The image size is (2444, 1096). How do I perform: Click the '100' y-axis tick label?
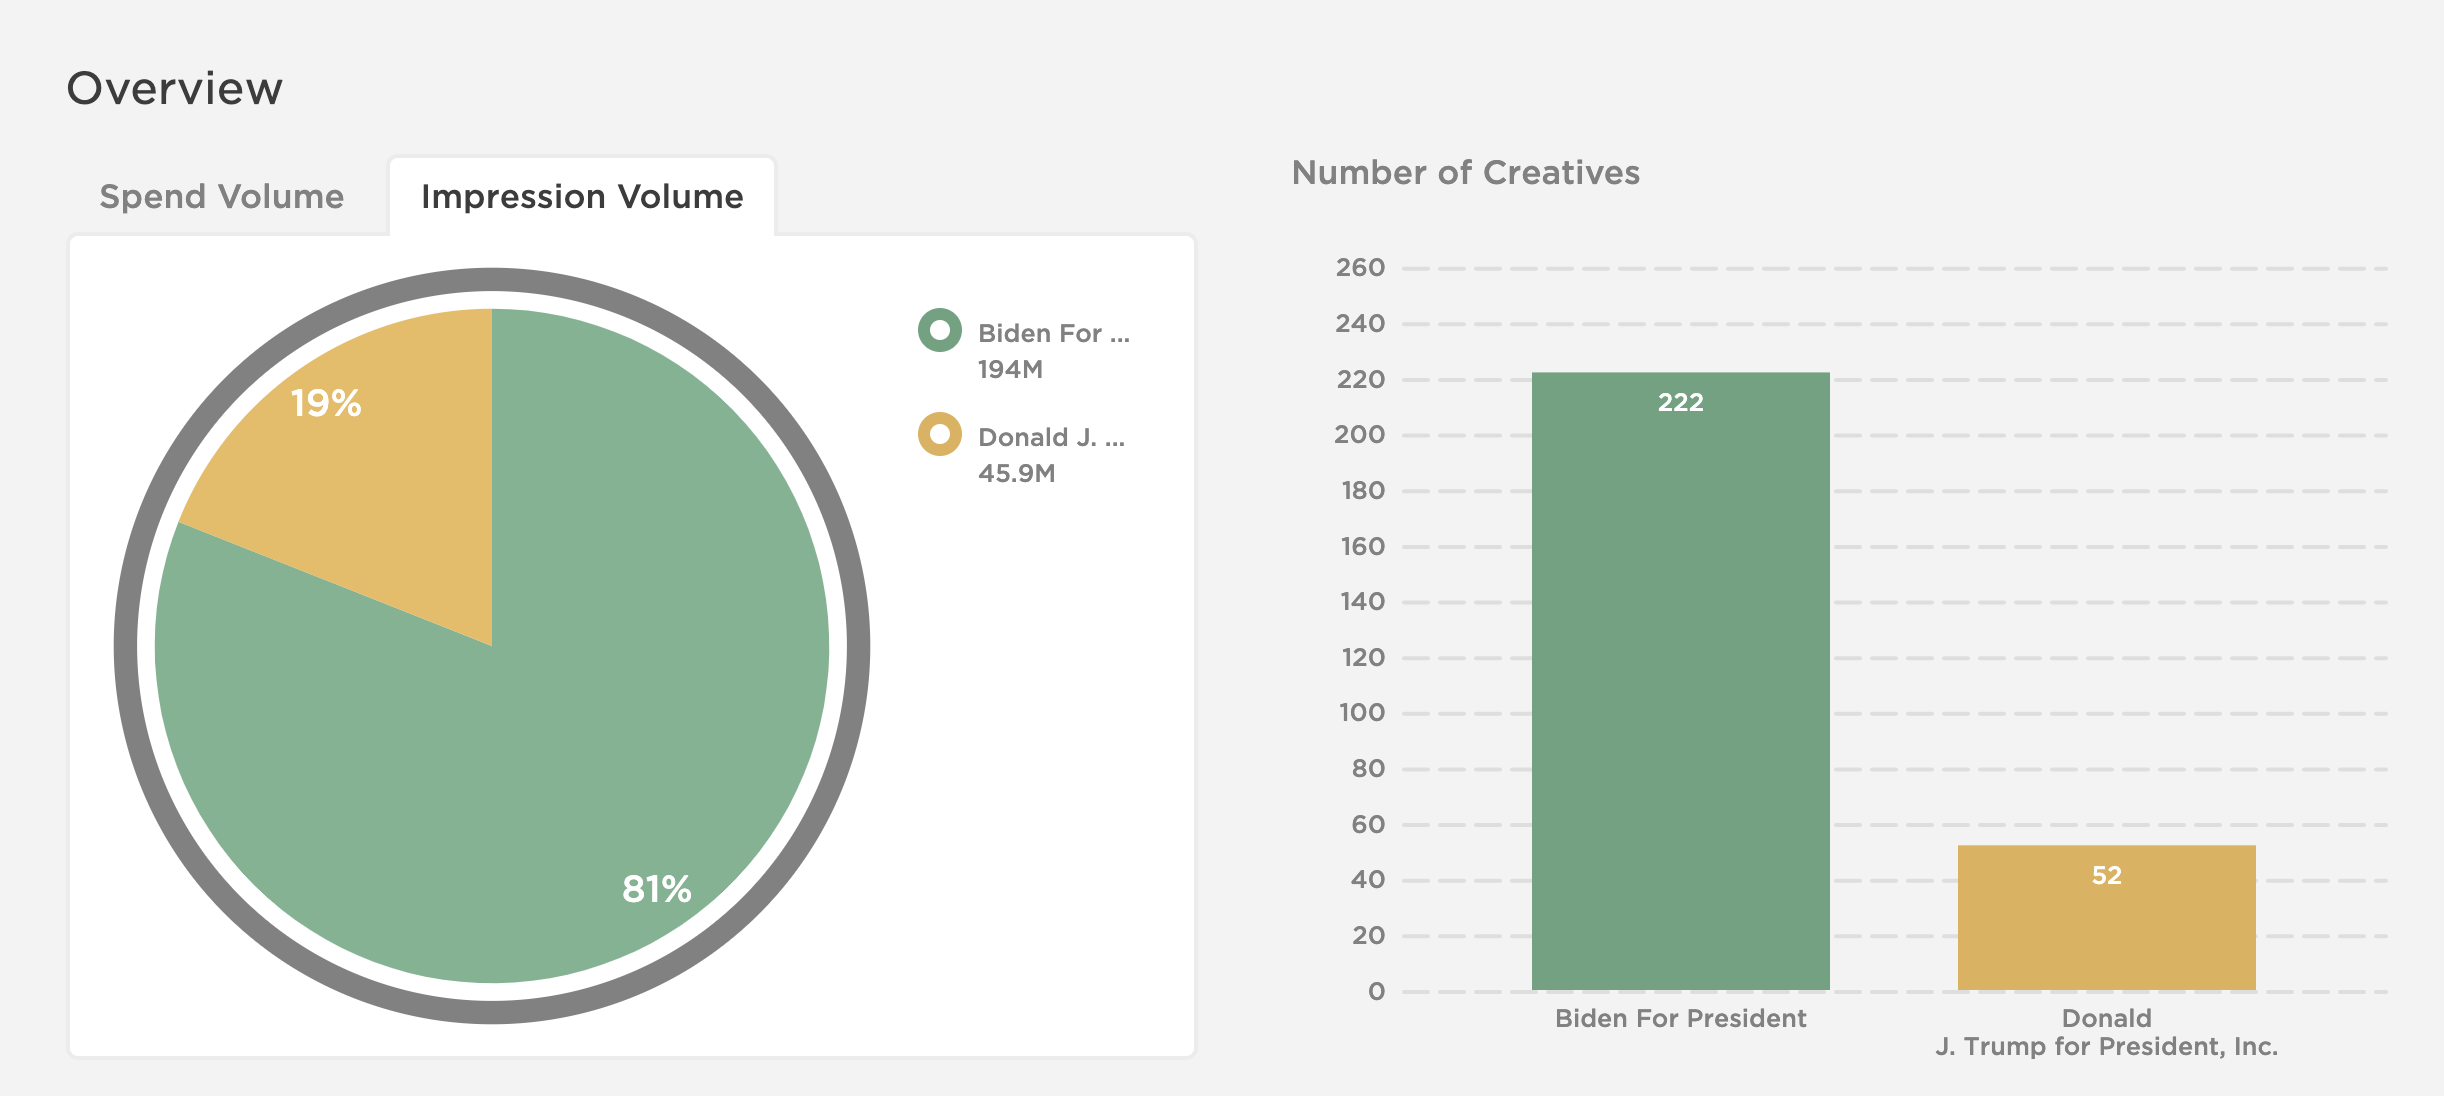pyautogui.click(x=1361, y=713)
